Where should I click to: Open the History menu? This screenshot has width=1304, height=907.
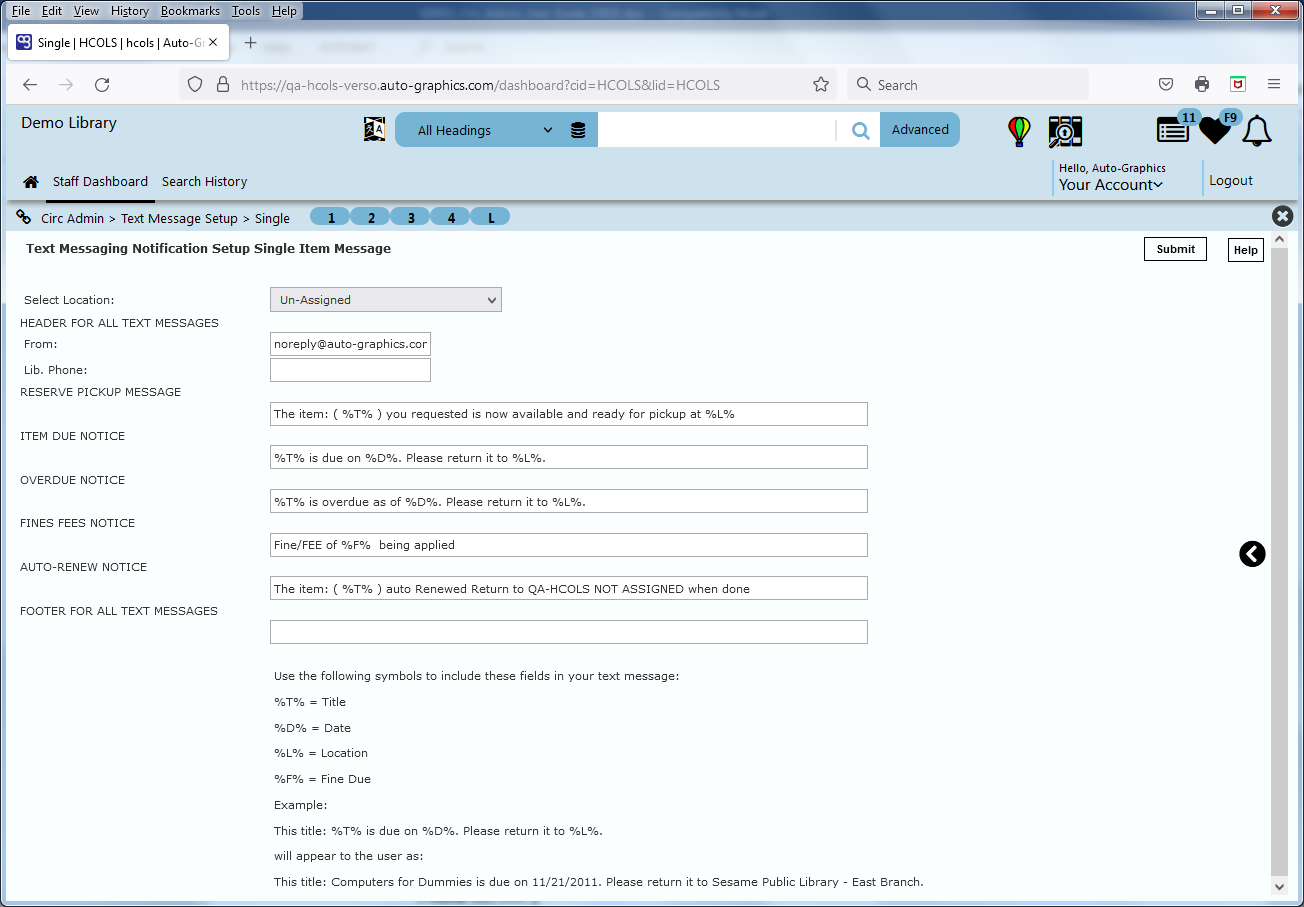(x=130, y=11)
